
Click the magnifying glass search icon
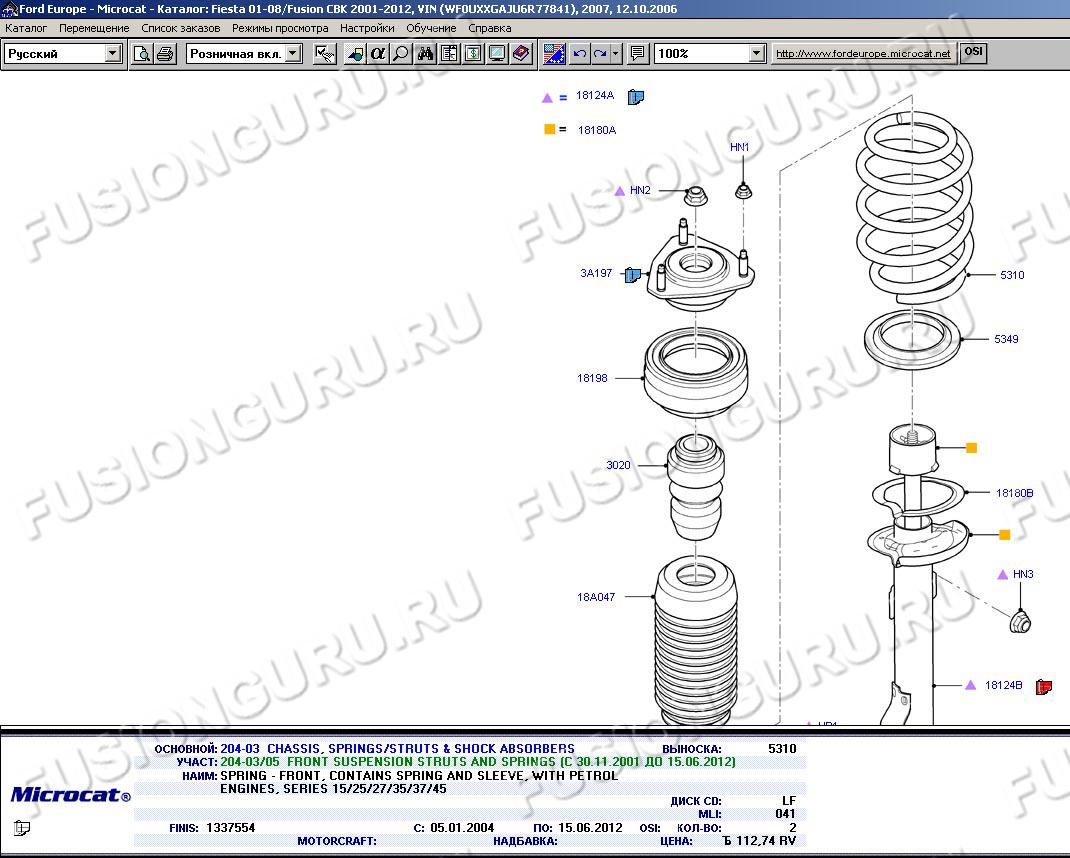pos(401,53)
